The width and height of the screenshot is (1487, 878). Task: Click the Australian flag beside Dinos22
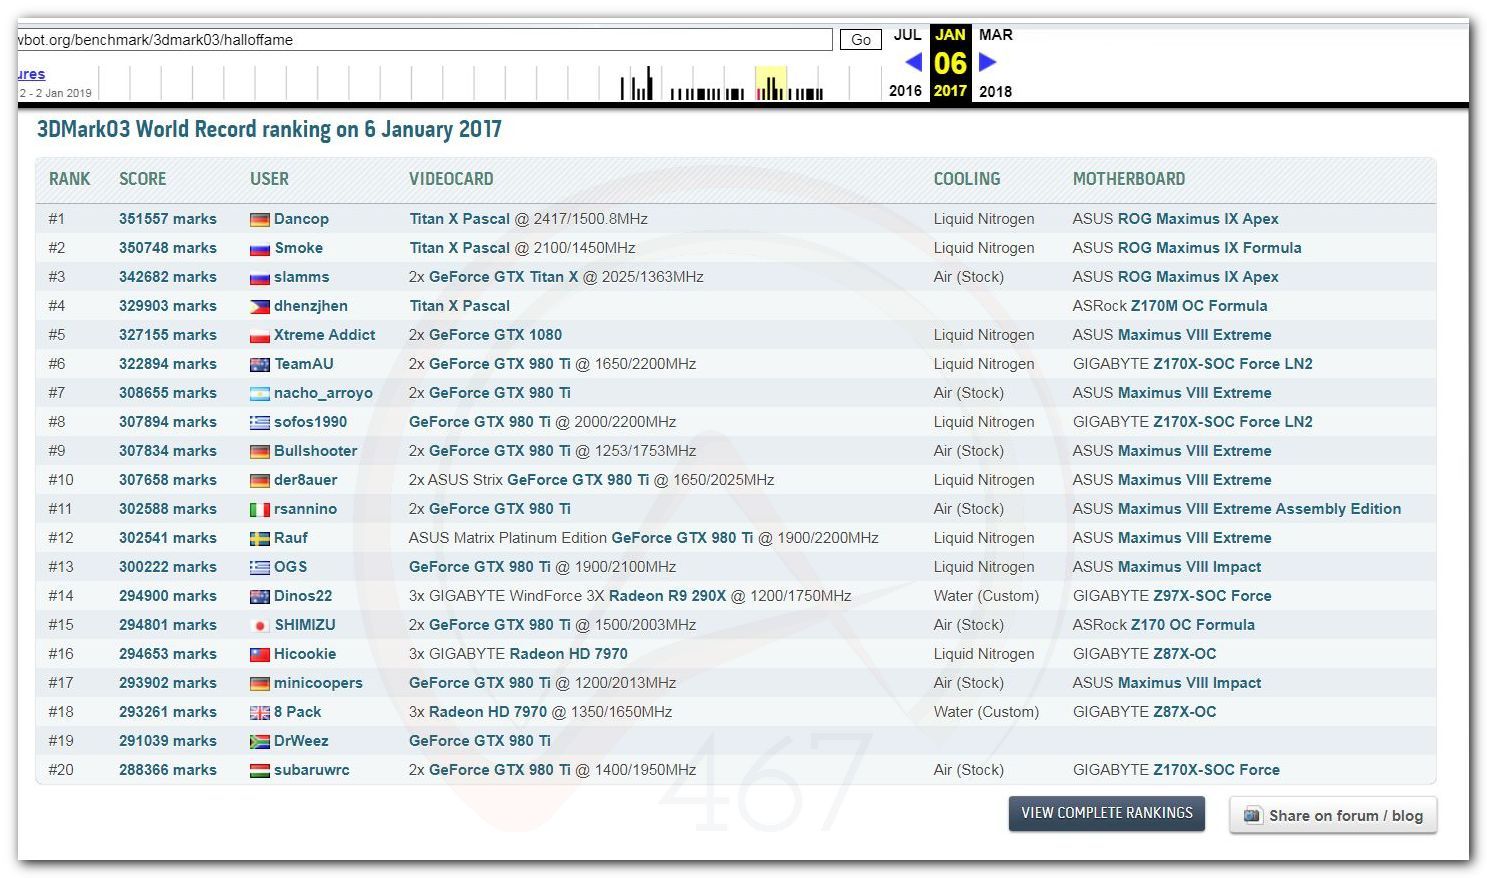tap(259, 597)
